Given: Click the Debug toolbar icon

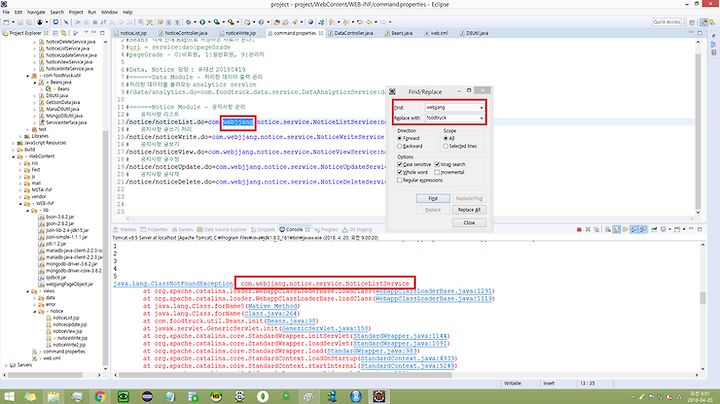Looking at the screenshot, I should (x=188, y=22).
